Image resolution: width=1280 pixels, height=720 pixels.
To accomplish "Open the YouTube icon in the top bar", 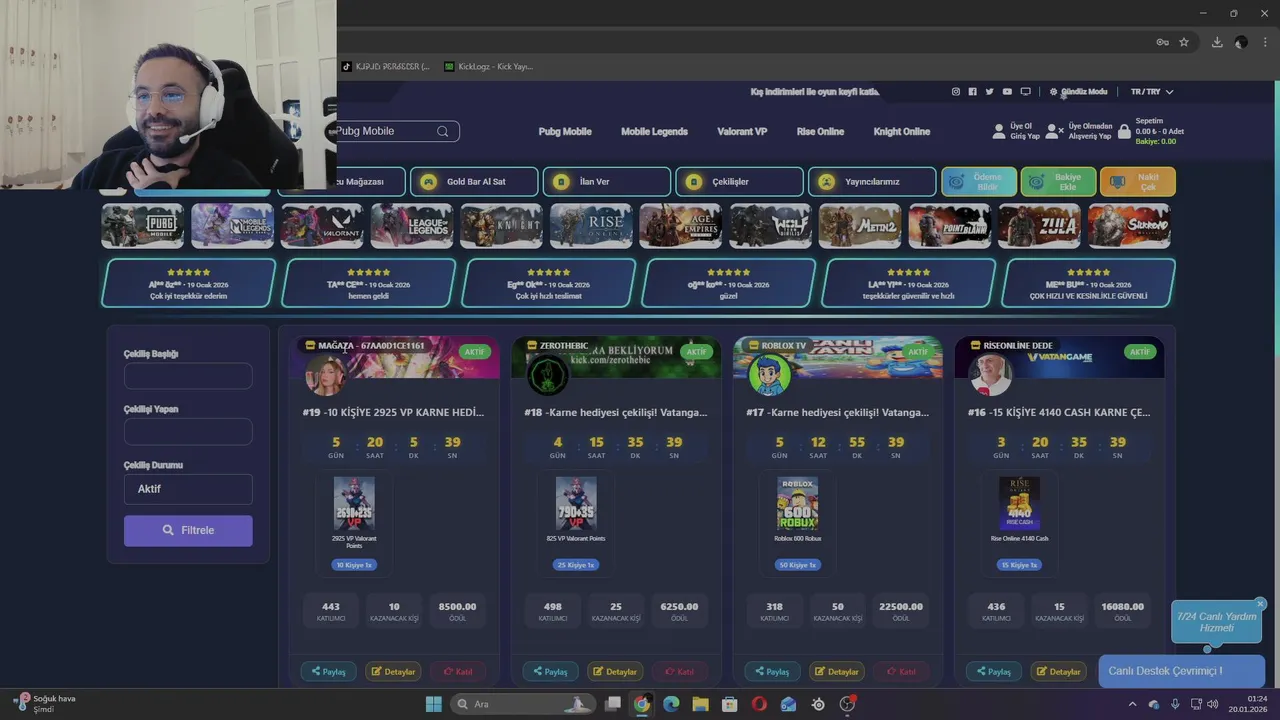I will (1007, 92).
